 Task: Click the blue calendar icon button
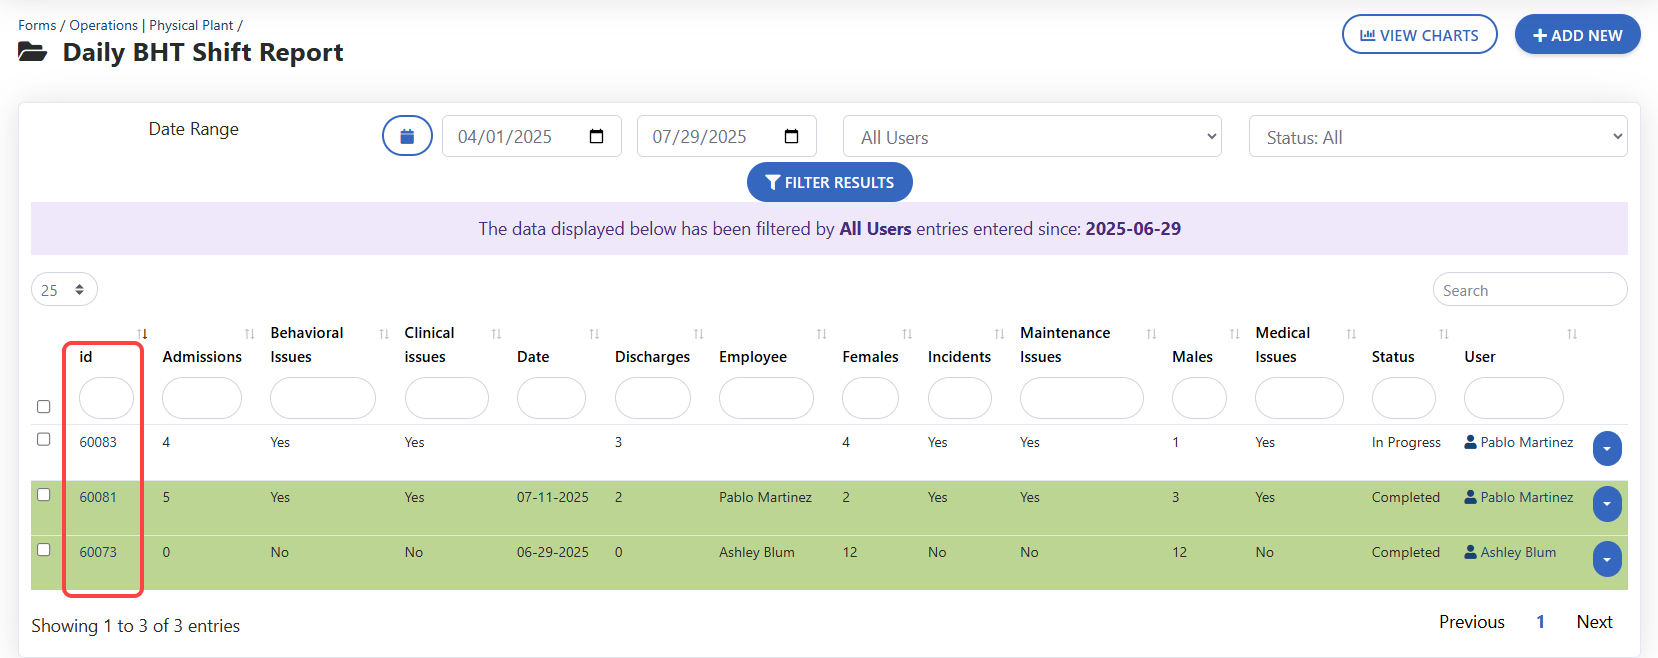407,136
